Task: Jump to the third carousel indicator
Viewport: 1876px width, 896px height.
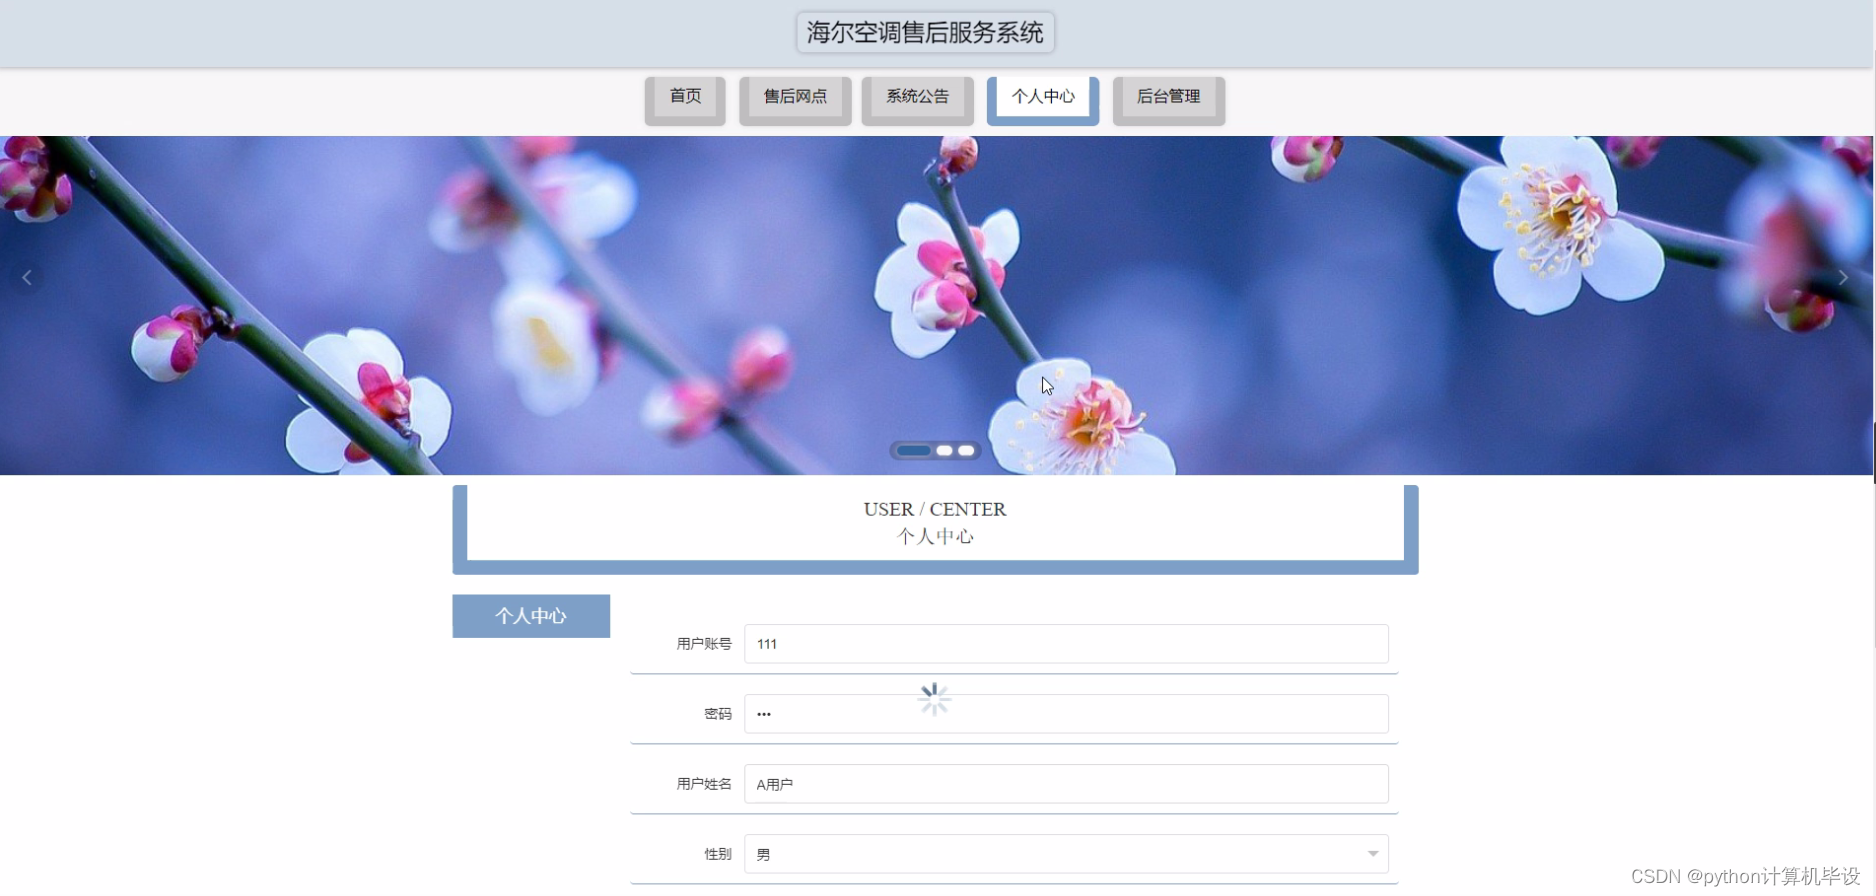Action: (x=966, y=451)
